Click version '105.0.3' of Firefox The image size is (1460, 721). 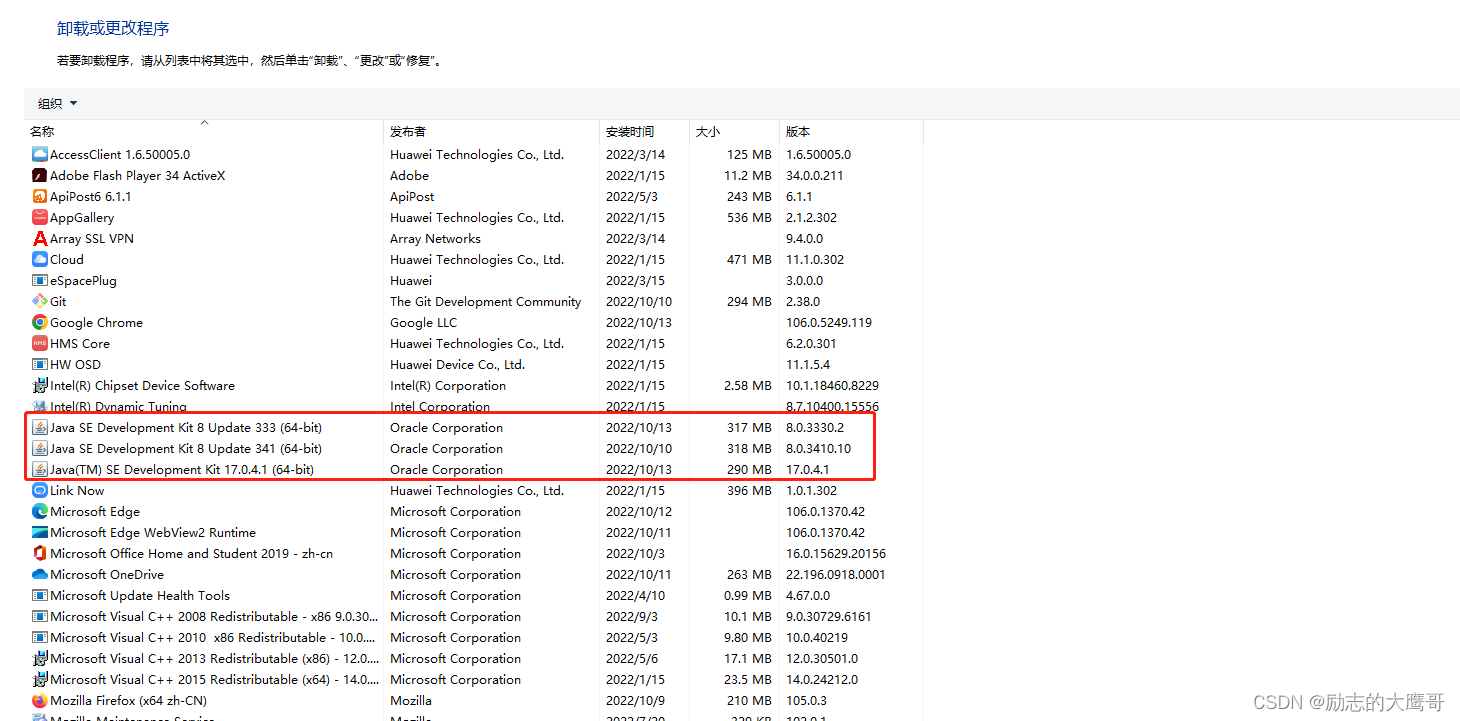pos(805,700)
